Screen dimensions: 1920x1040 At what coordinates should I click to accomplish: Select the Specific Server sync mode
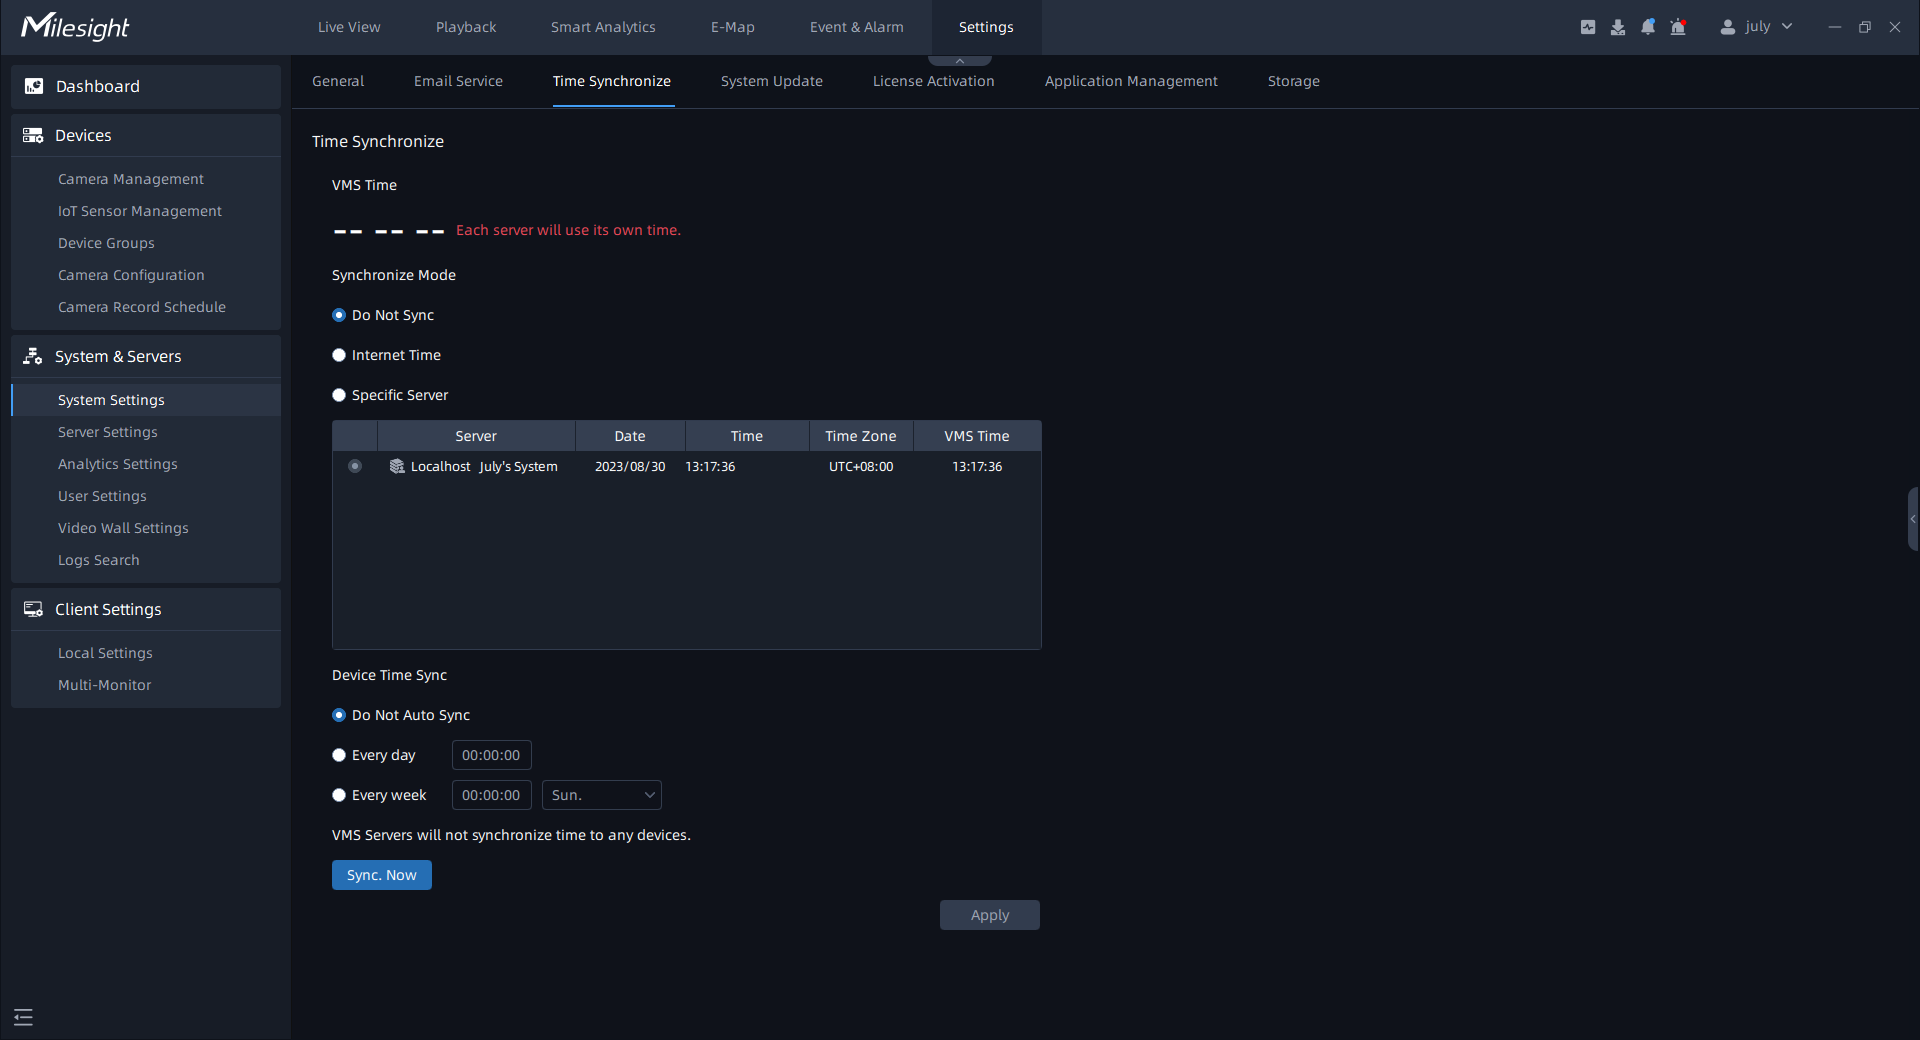coord(339,395)
